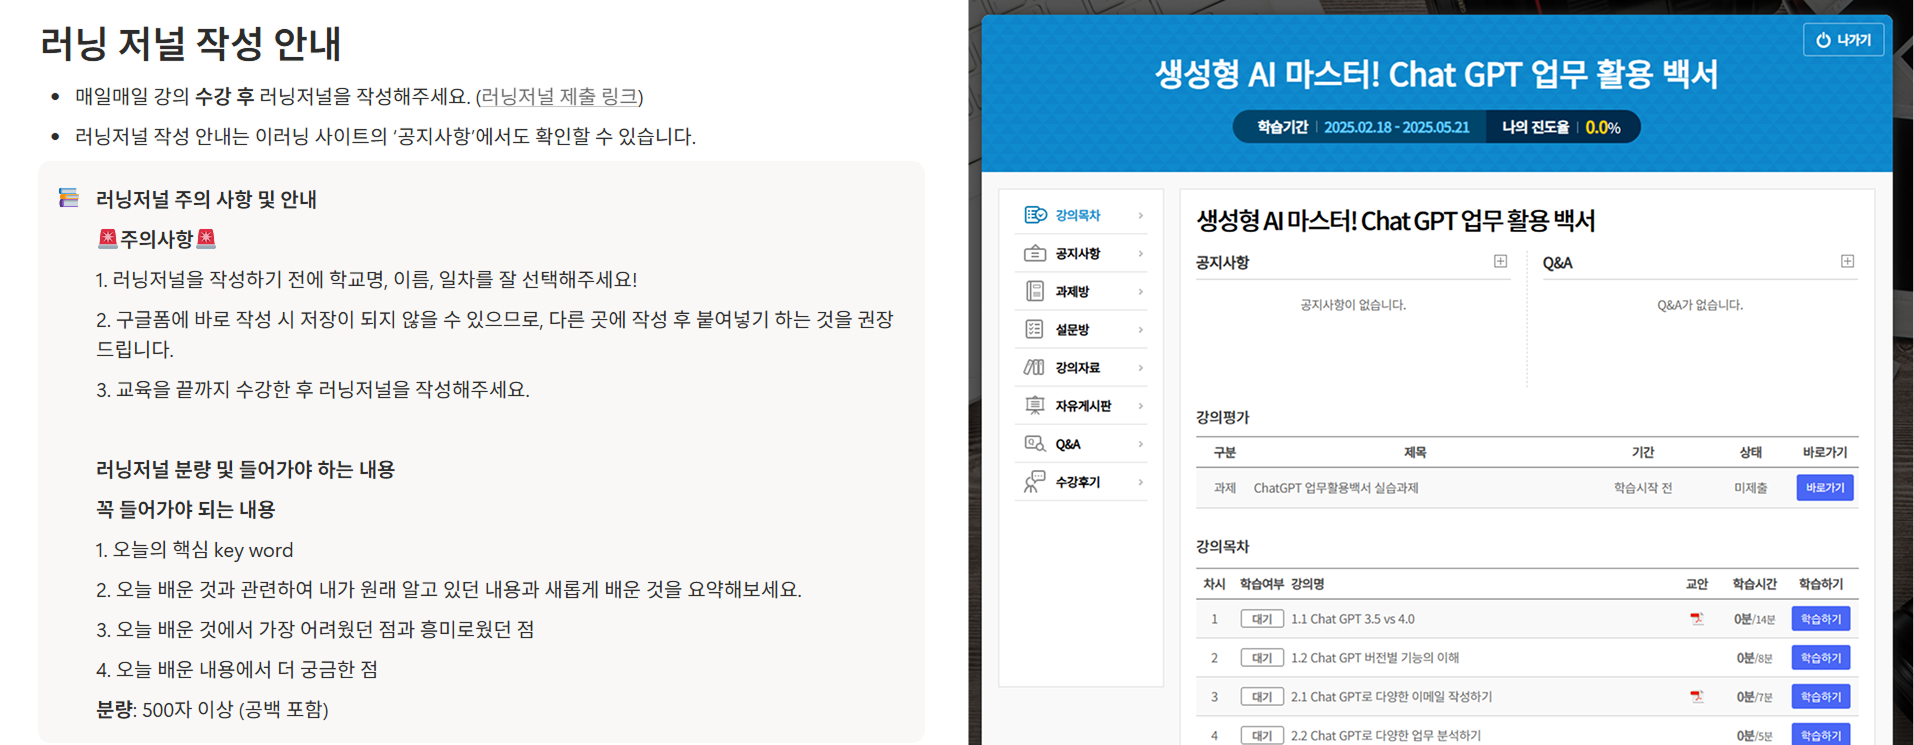The width and height of the screenshot is (1914, 745).
Task: Click lecture title 1.1 Chat GPT 3.5 vs 4.0
Action: 1352,619
